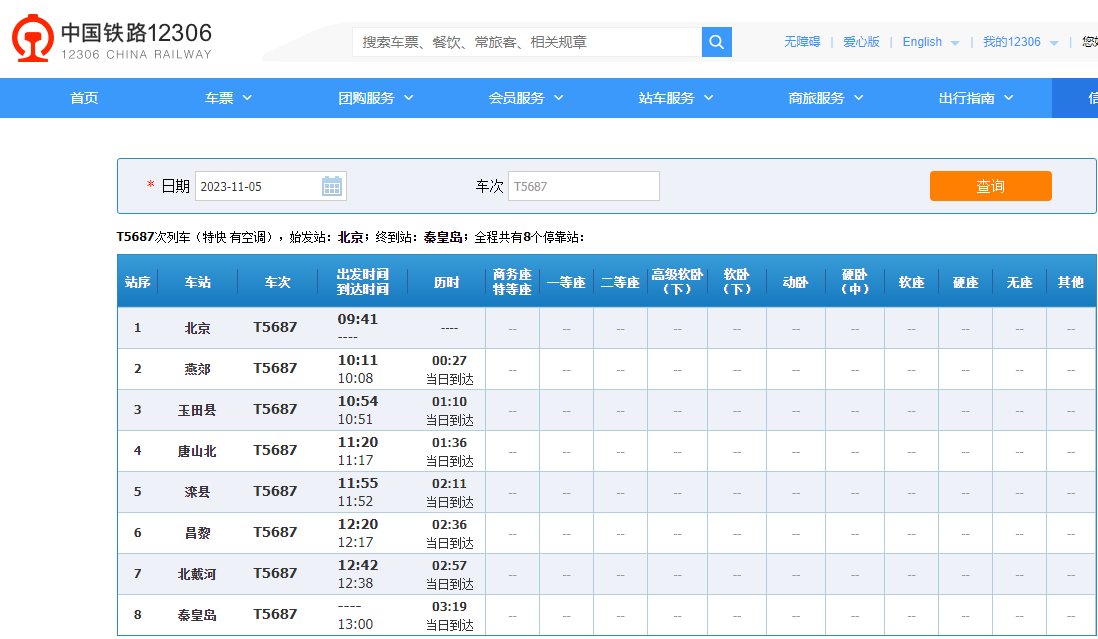Expand the 会员服务 dropdown
Image resolution: width=1098 pixels, height=639 pixels.
[x=519, y=98]
